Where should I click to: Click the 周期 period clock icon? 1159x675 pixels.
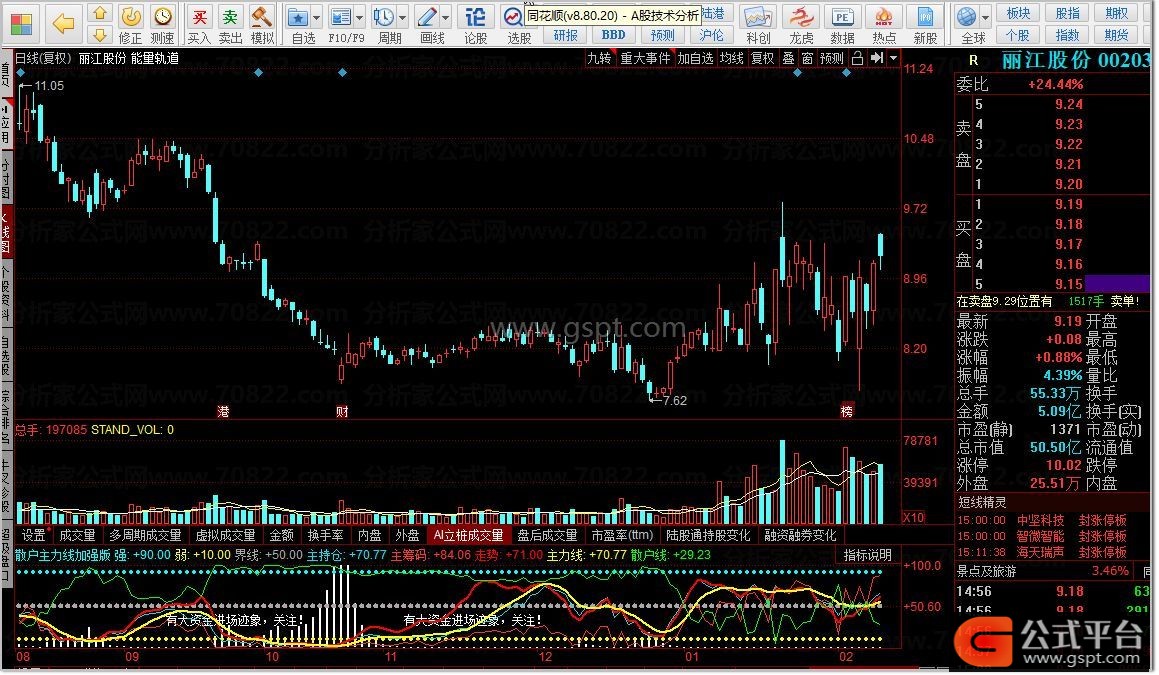point(384,17)
